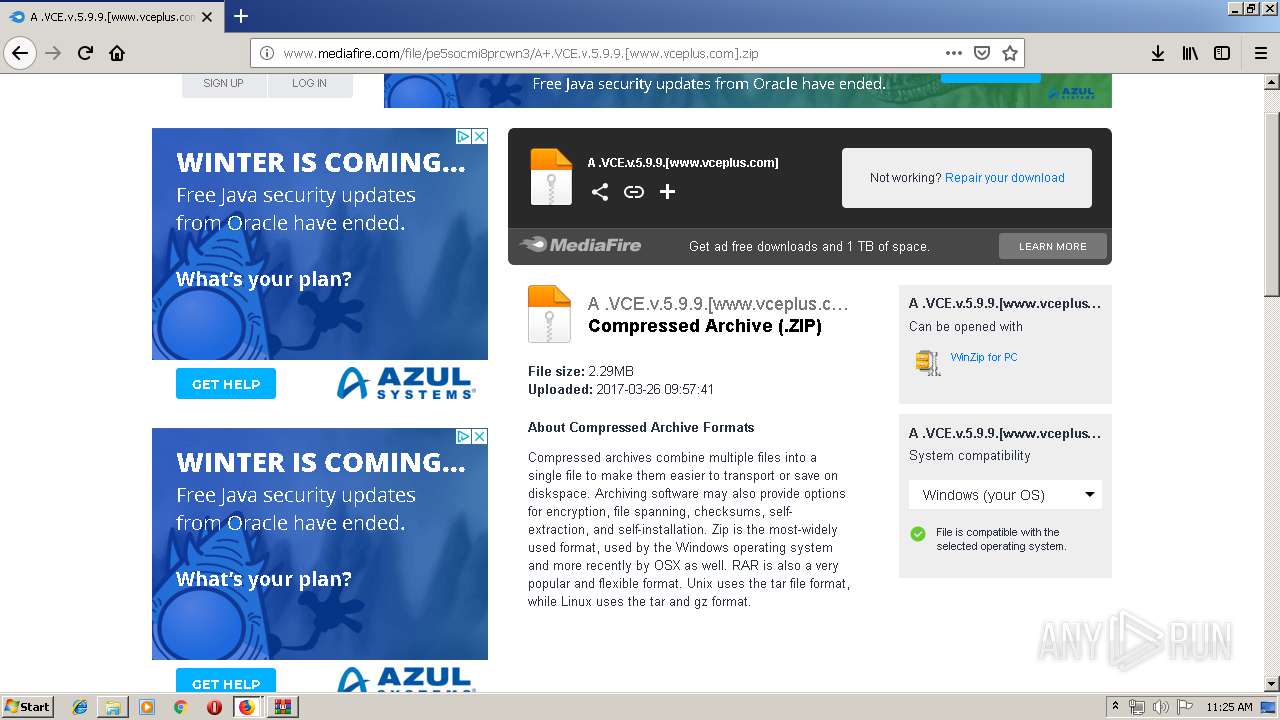The width and height of the screenshot is (1280, 720).
Task: Launch Internet Explorer from taskbar
Action: click(80, 707)
